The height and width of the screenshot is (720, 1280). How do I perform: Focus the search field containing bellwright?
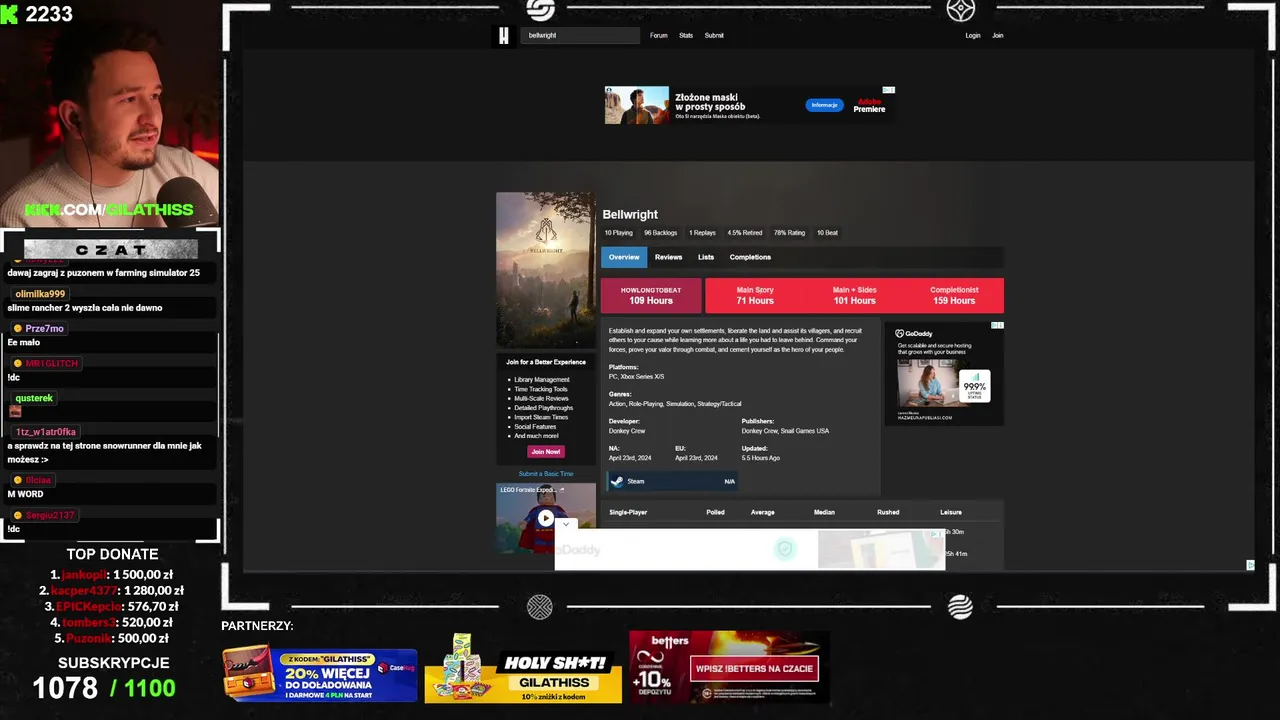pyautogui.click(x=580, y=35)
